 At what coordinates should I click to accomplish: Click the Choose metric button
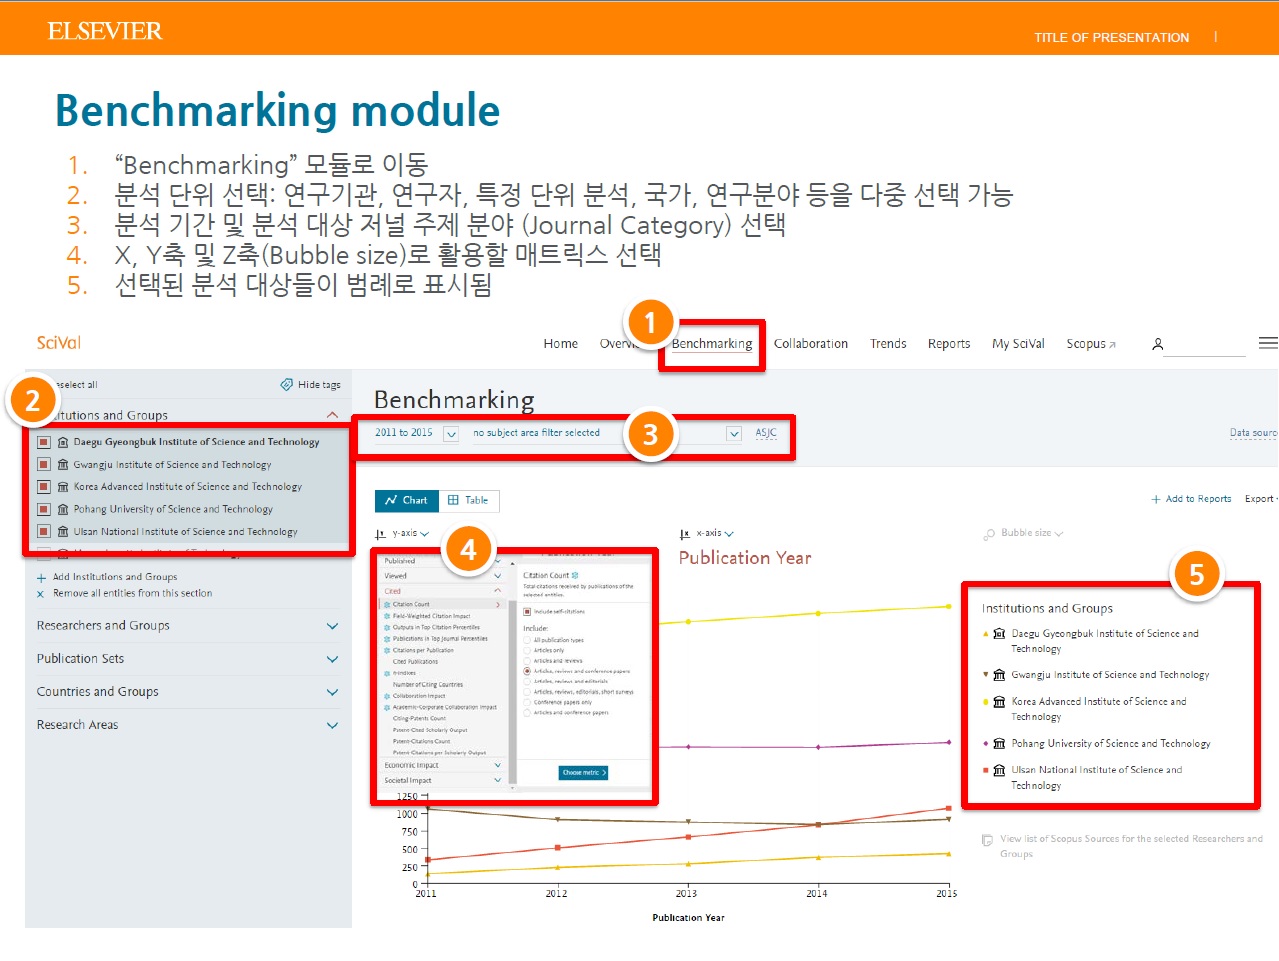[583, 773]
